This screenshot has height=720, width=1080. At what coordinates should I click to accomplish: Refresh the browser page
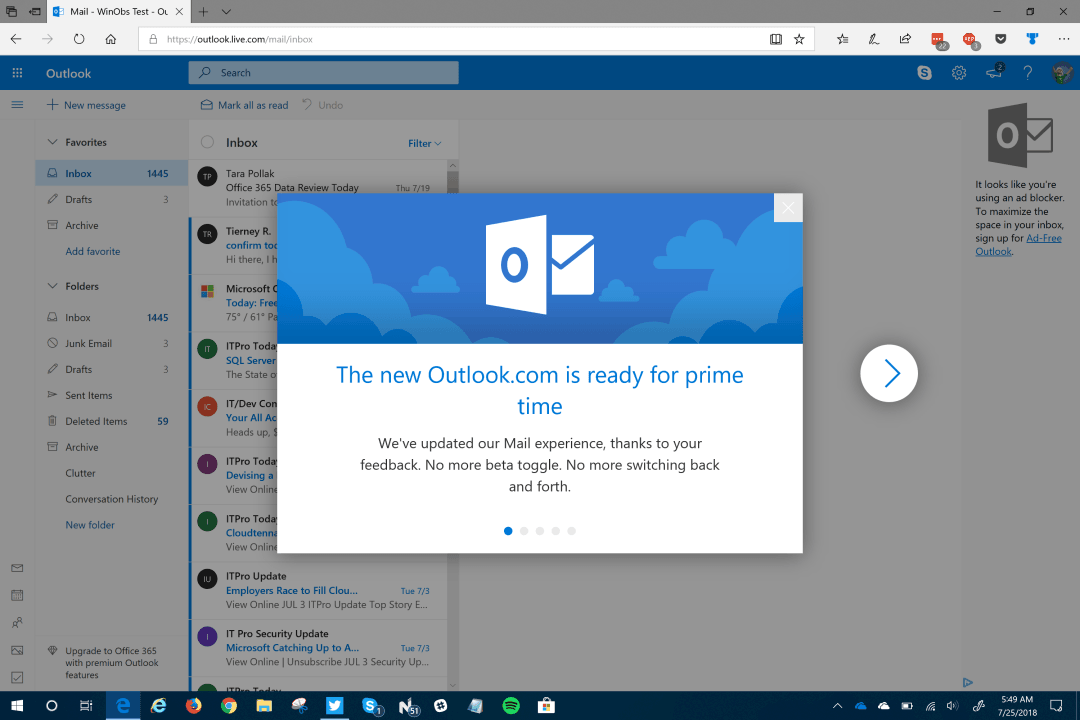(x=79, y=39)
